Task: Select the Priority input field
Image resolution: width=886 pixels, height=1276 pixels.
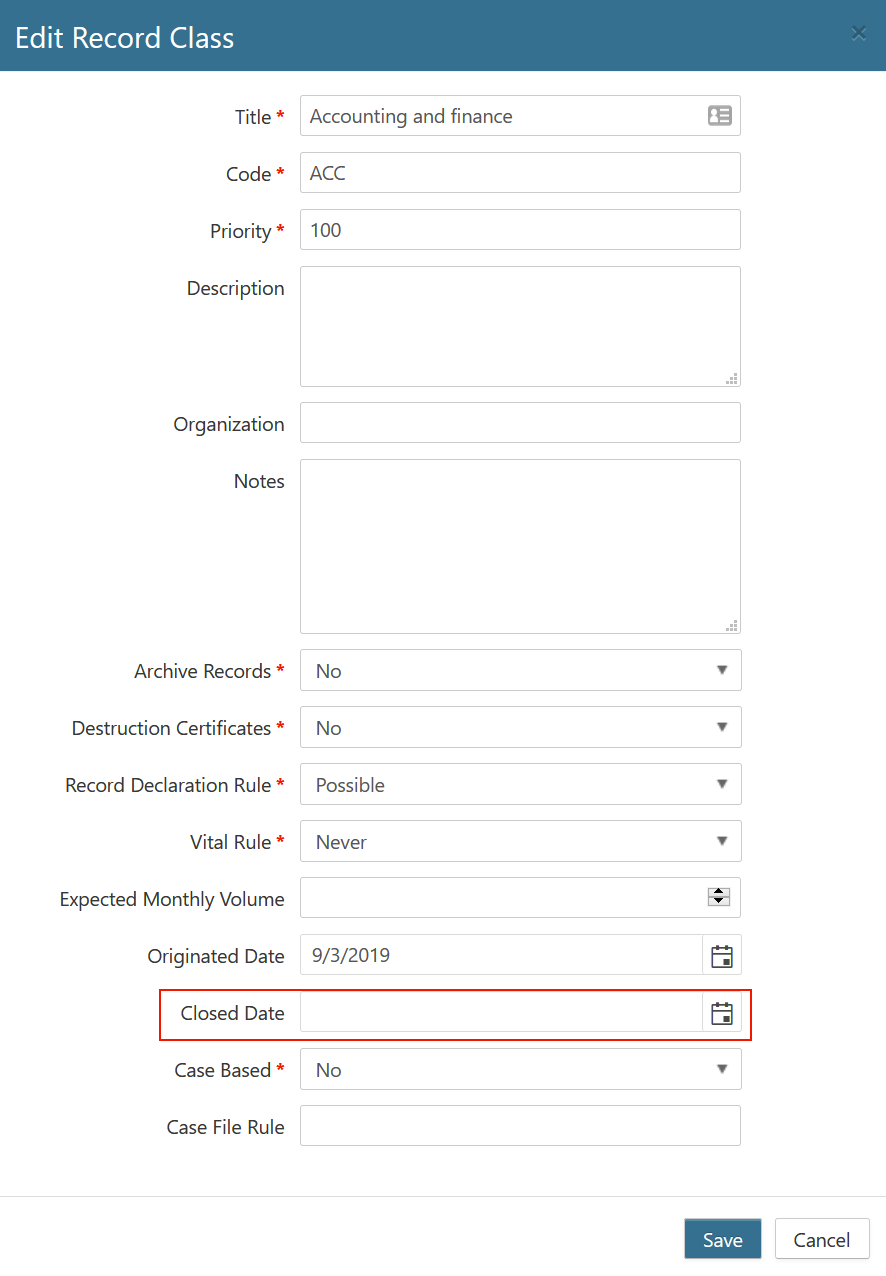Action: [520, 230]
